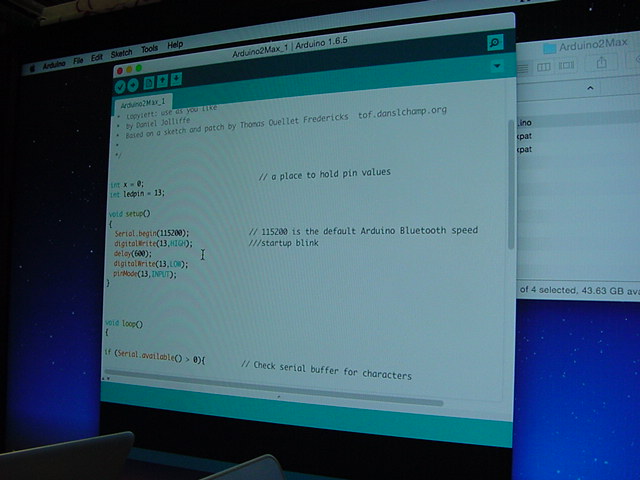Screen dimensions: 640x480
Task: Click the 'digitalWrite(13,LOW);' line
Action: 151,264
